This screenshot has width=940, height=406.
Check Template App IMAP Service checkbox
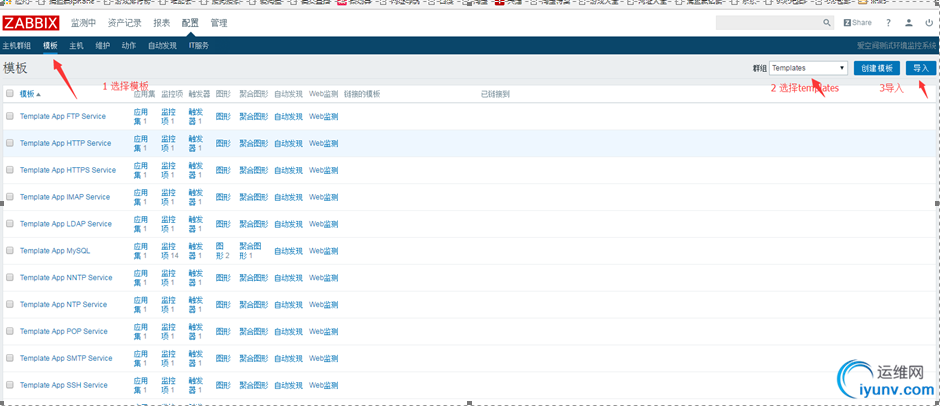[10, 197]
